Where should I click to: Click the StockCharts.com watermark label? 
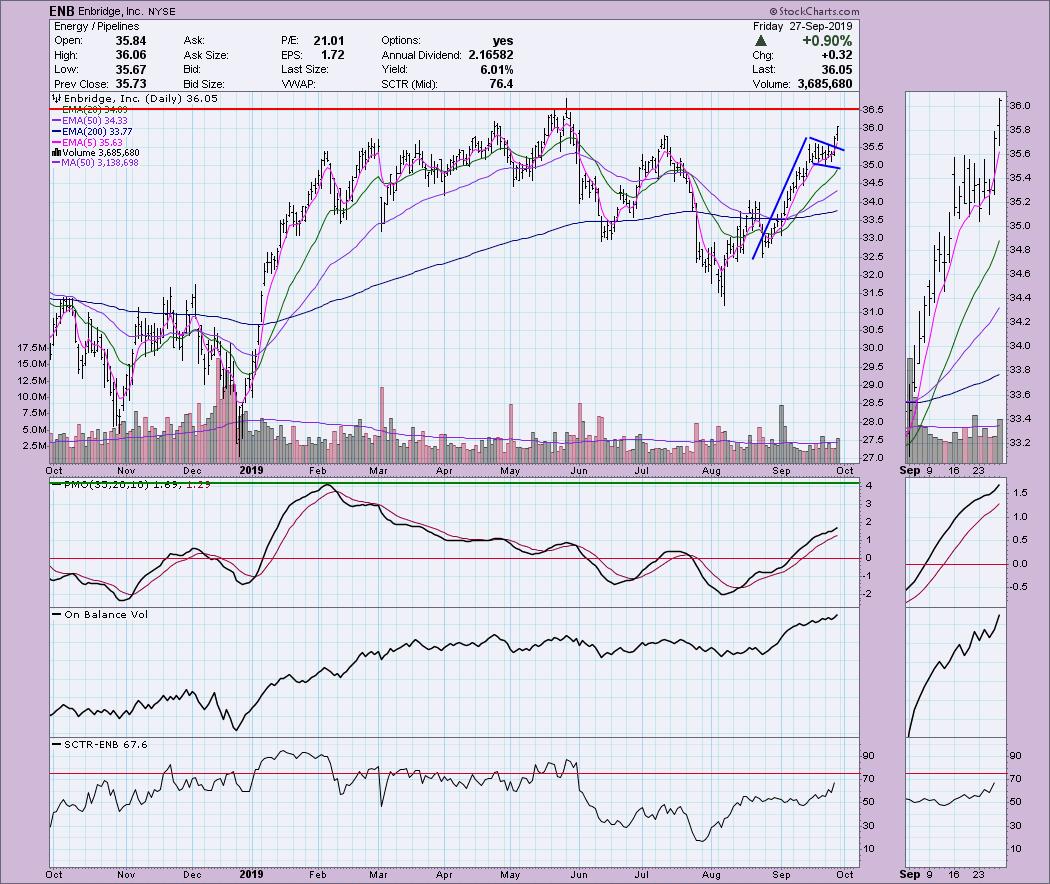814,11
